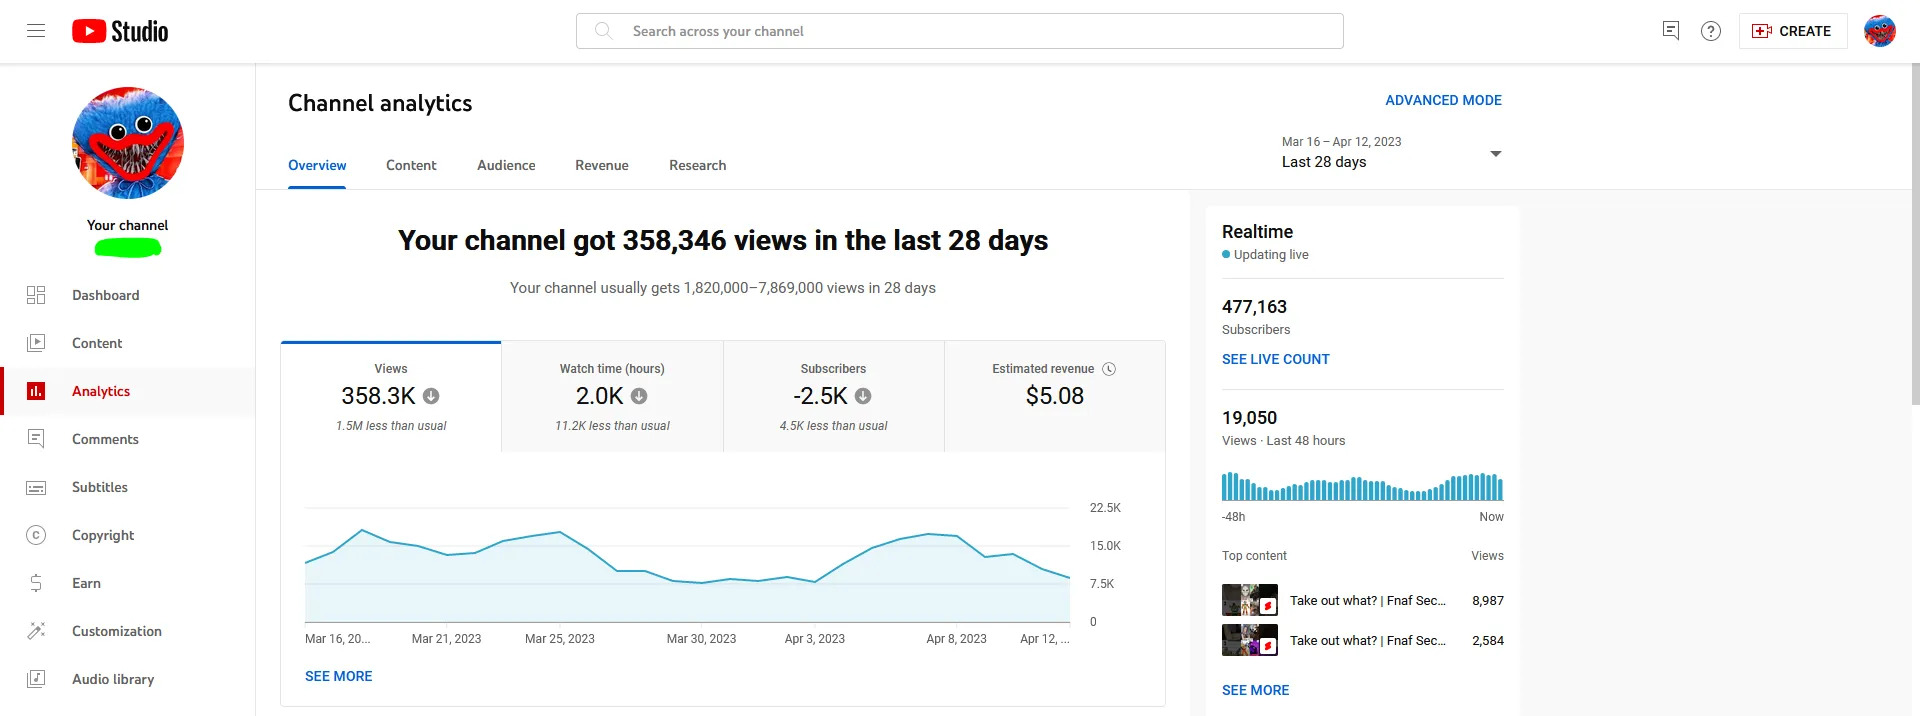Open first top content video thumbnail
1920x716 pixels.
pos(1249,600)
